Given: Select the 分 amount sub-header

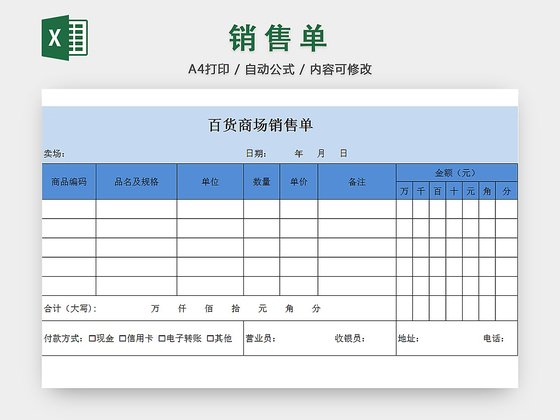Looking at the screenshot, I should [x=506, y=191].
